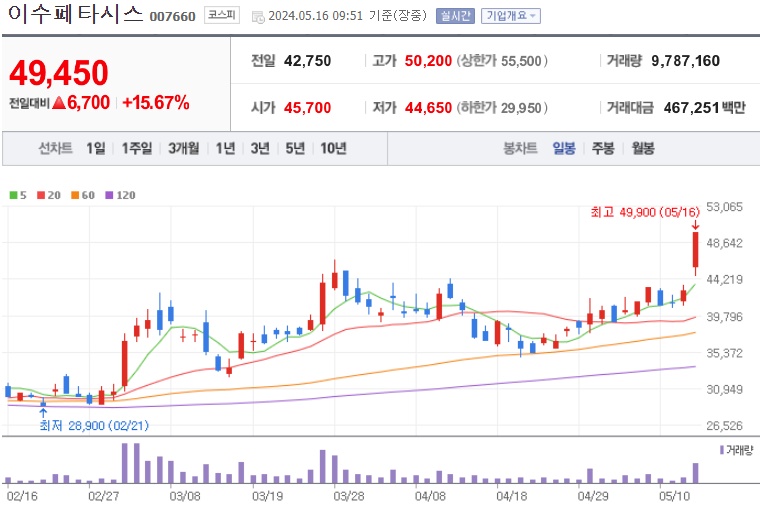Click the 봉차트 label
This screenshot has height=510, width=760.
click(521, 148)
